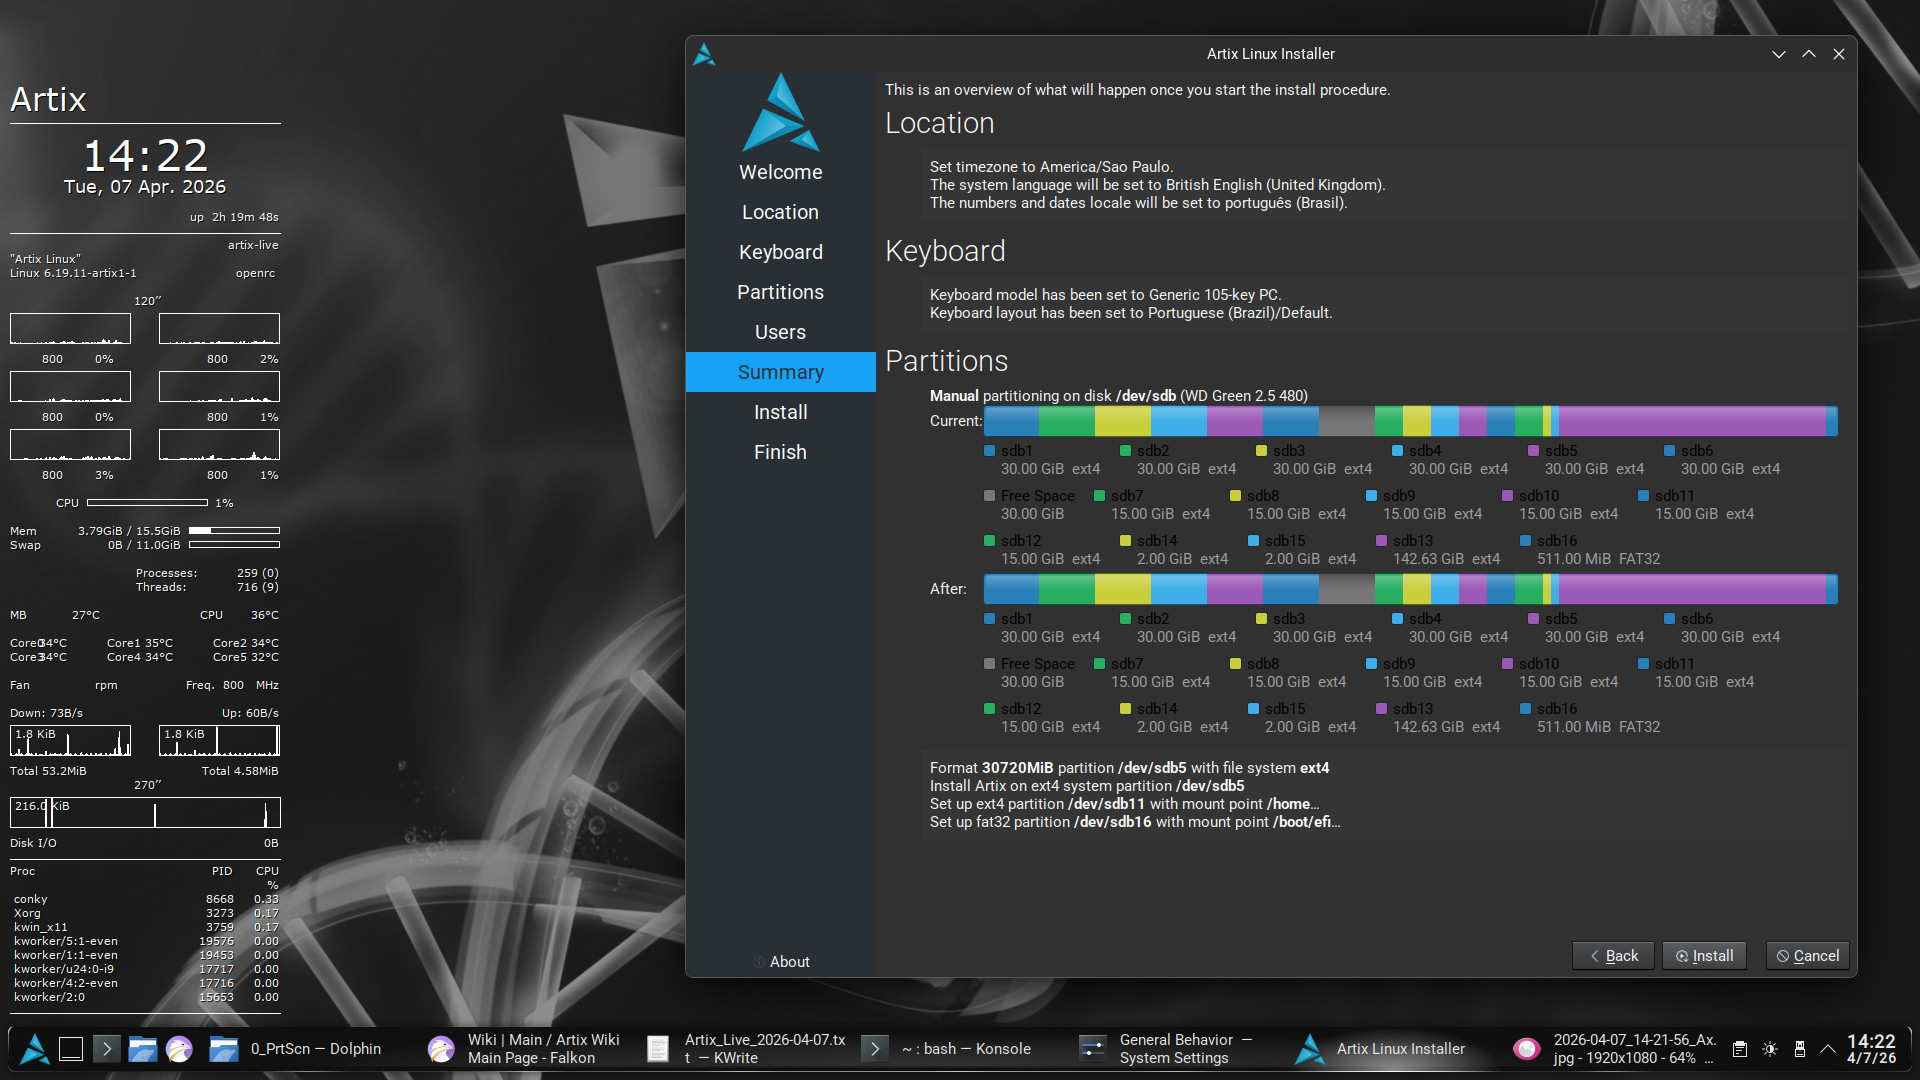This screenshot has width=1920, height=1080.
Task: Open the brightness tray icon
Action: tap(1770, 1049)
